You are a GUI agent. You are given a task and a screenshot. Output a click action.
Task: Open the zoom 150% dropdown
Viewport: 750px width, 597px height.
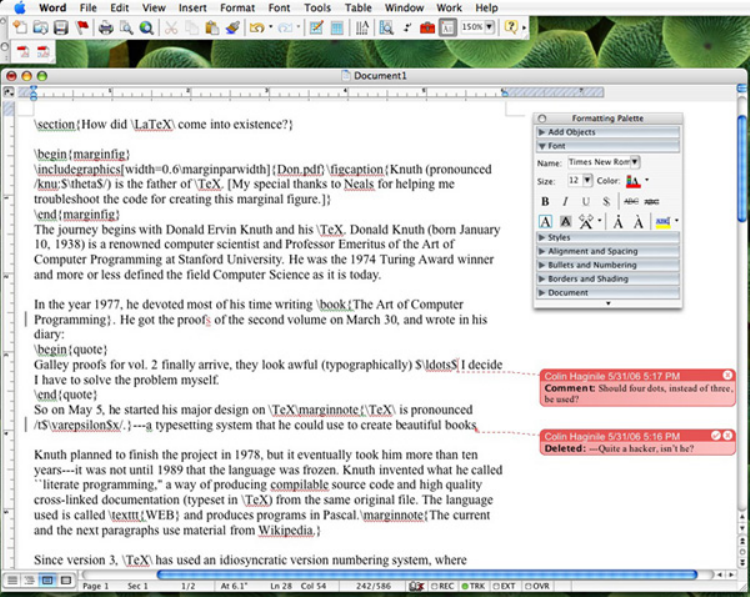click(x=489, y=27)
